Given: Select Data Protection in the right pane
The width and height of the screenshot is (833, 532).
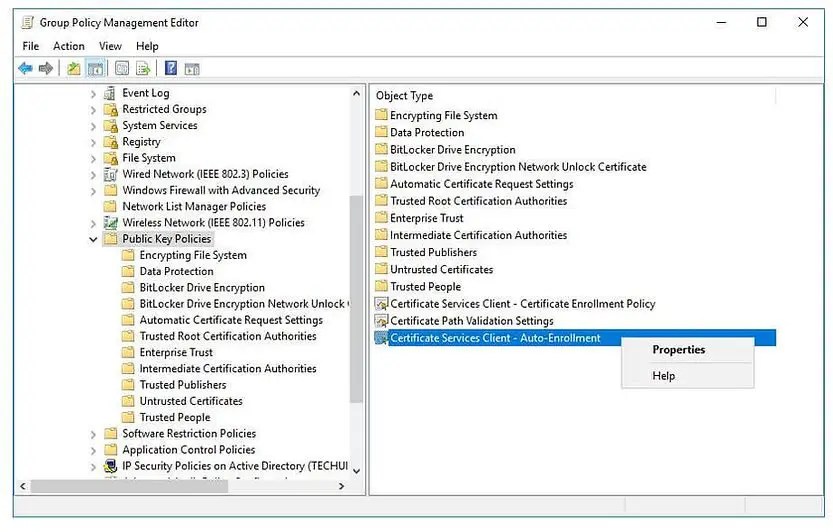Looking at the screenshot, I should (427, 132).
